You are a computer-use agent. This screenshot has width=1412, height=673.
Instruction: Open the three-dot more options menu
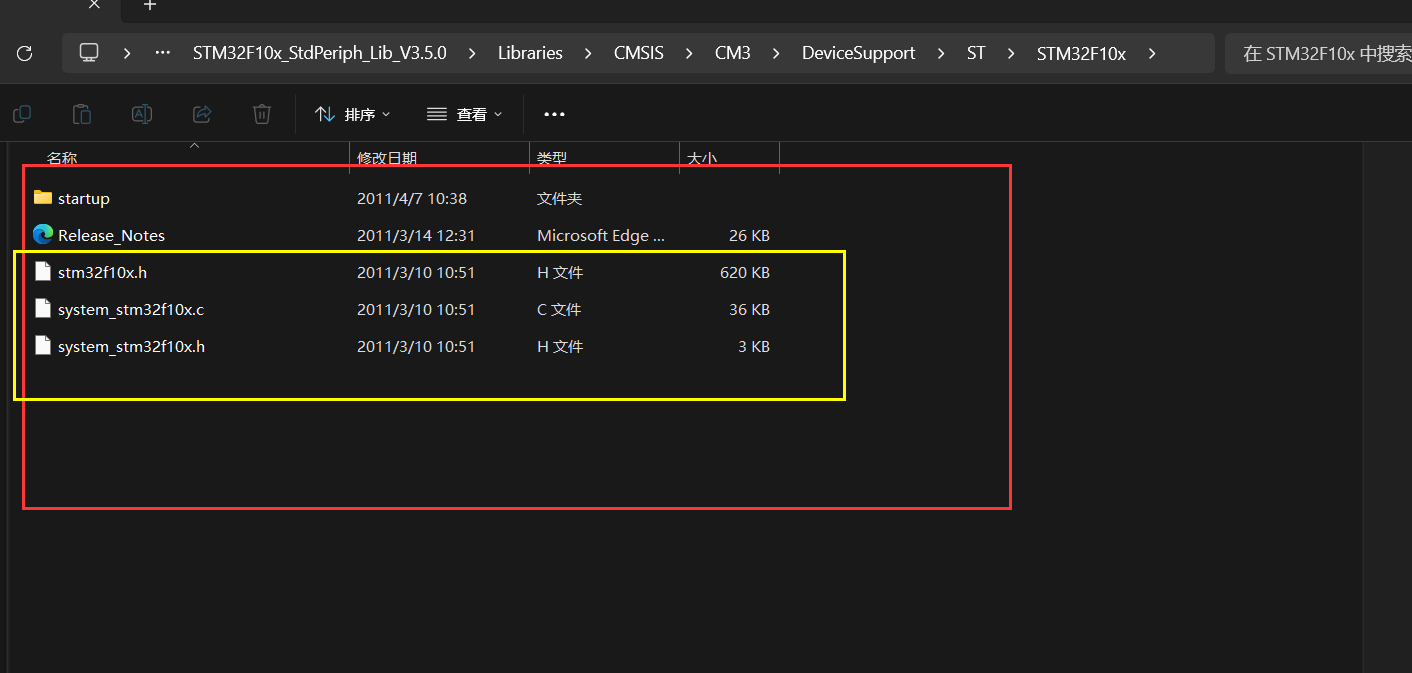554,115
